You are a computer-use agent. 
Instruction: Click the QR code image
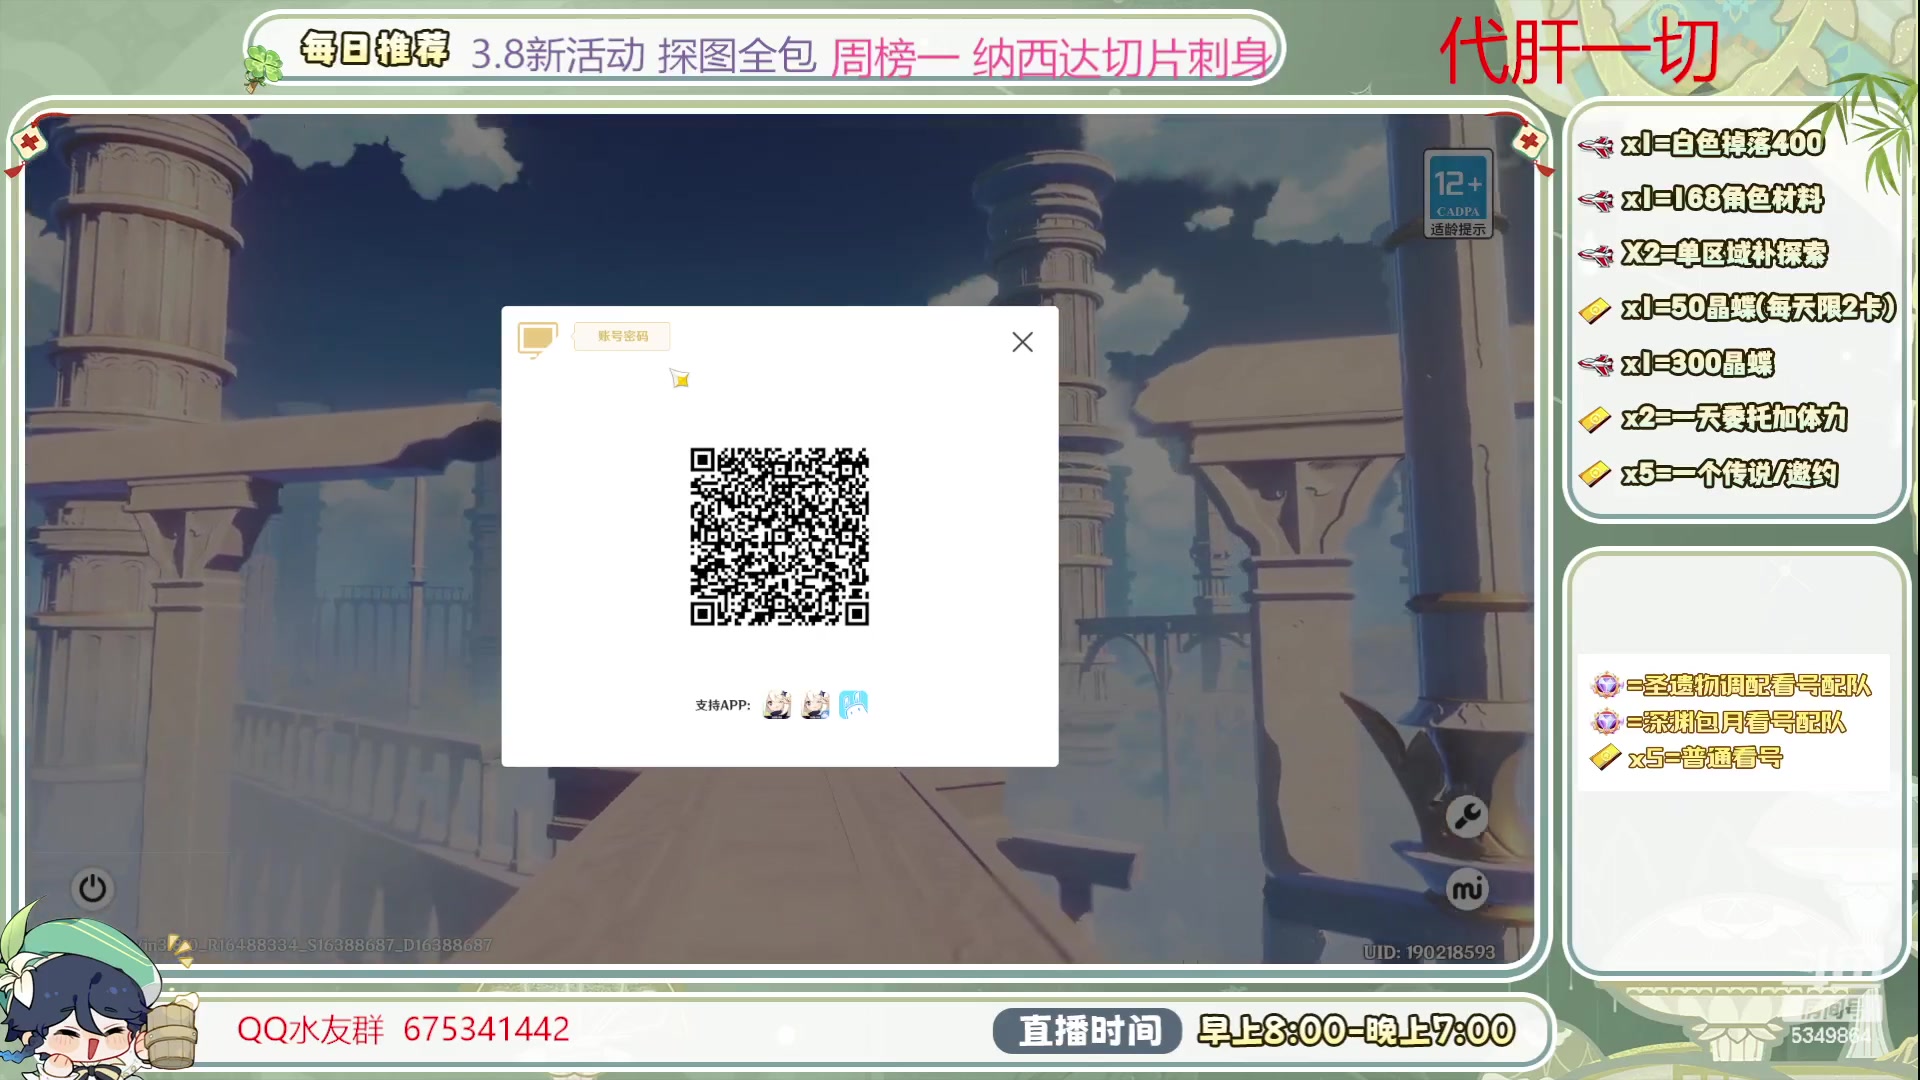[779, 537]
